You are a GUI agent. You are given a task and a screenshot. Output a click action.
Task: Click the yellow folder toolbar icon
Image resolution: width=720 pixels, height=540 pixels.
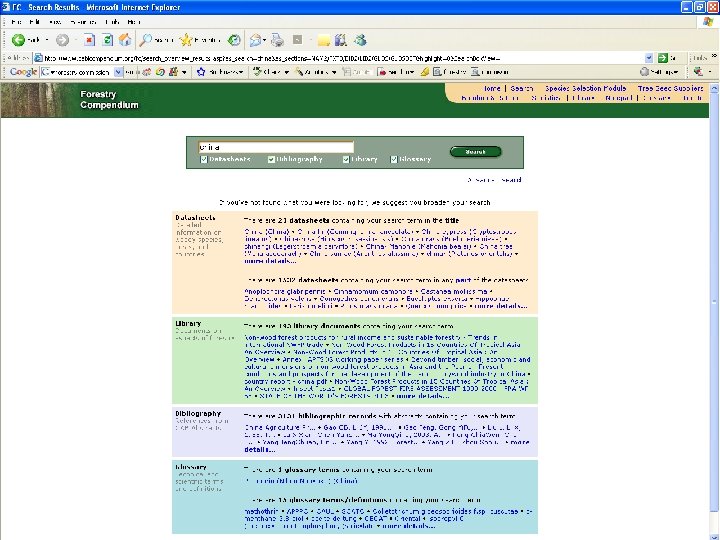point(324,41)
